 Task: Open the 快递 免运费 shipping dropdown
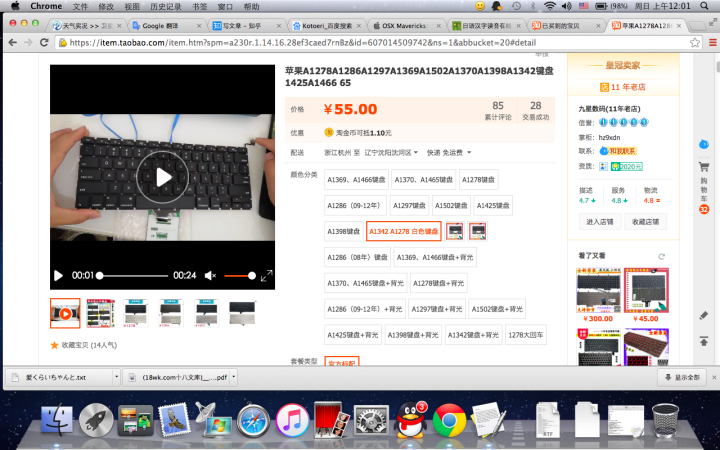point(449,152)
